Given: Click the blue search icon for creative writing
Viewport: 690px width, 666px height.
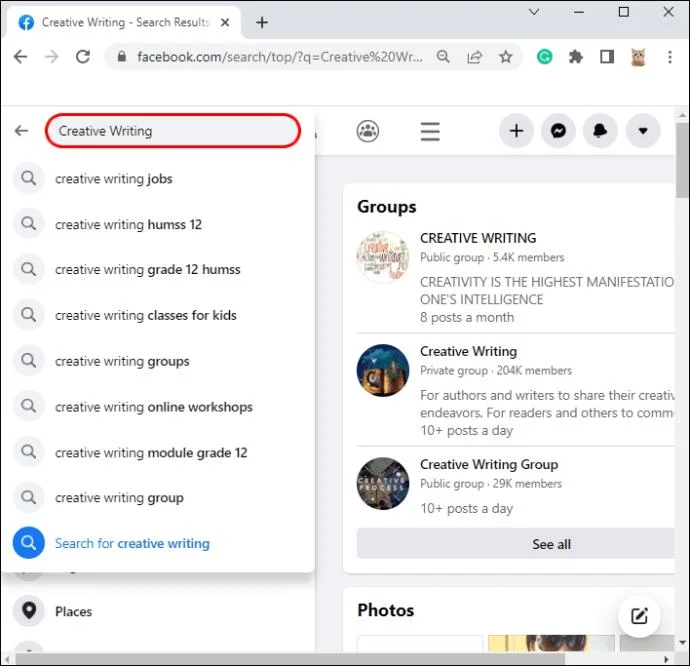Looking at the screenshot, I should pos(29,543).
